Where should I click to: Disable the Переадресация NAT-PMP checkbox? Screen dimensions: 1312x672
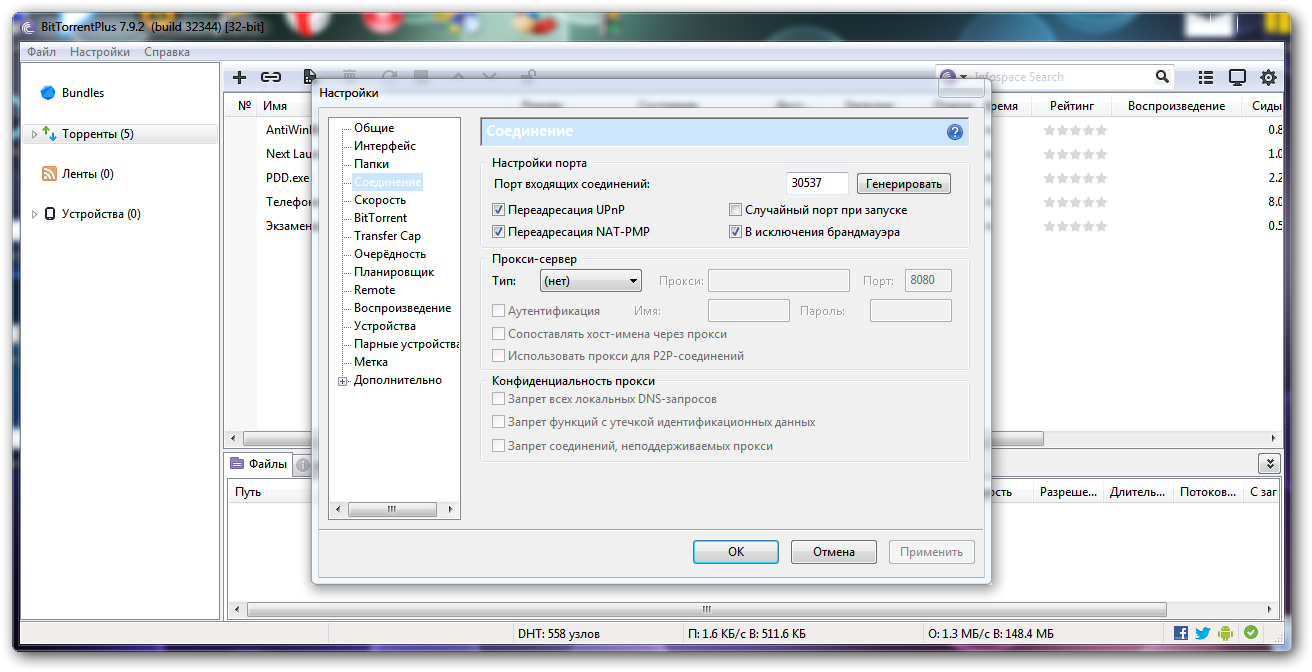point(499,232)
